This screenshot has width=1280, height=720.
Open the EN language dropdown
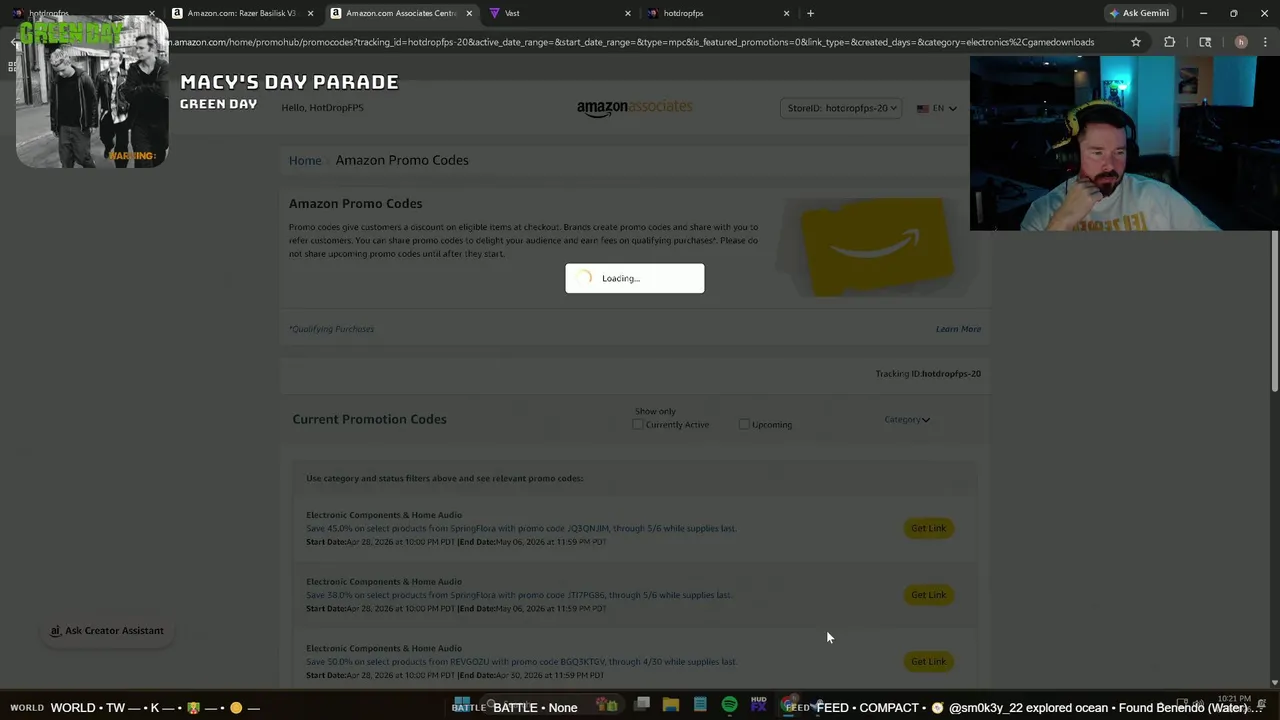pyautogui.click(x=937, y=108)
